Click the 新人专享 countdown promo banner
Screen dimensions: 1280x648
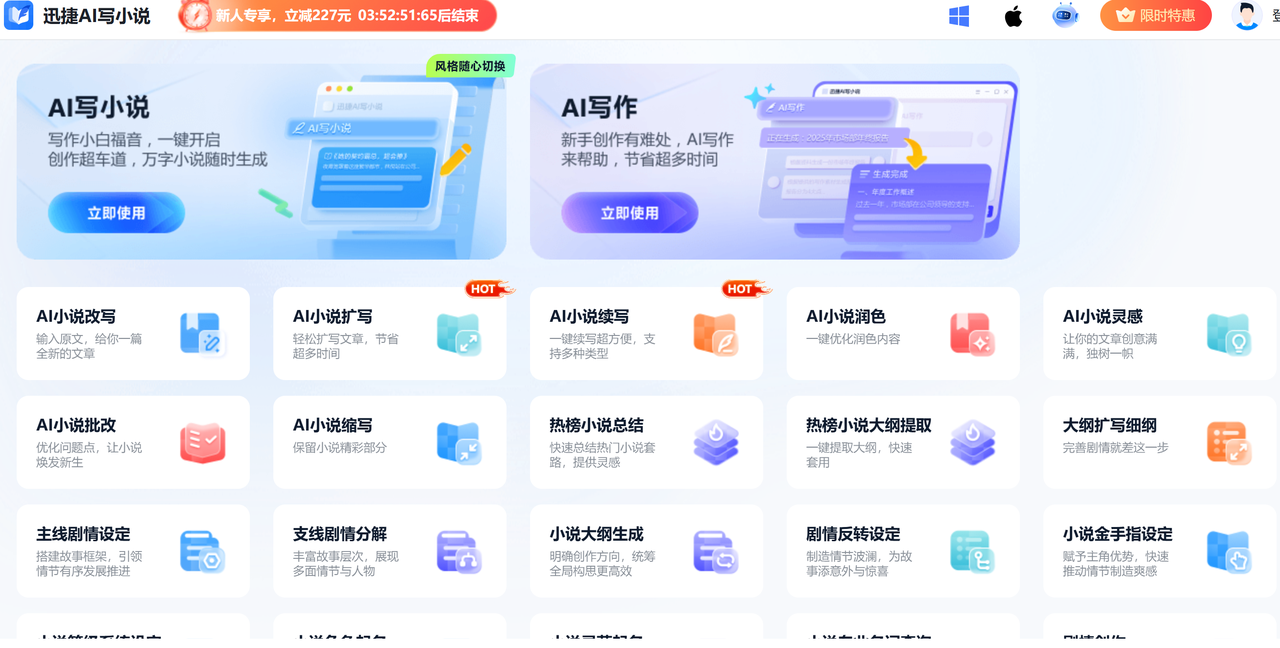pos(338,15)
